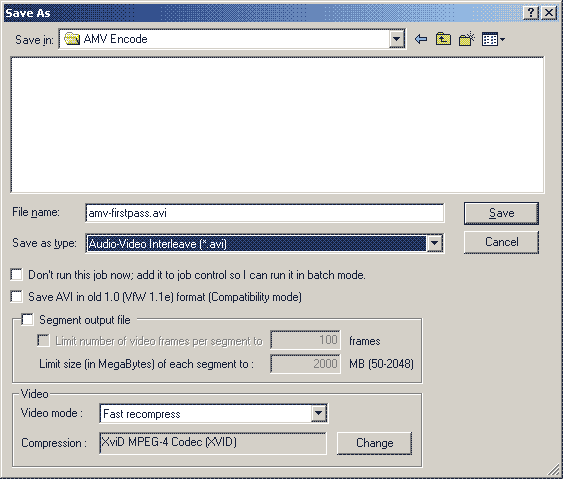Grab the dialog resize grip corner
Screen dimensions: 563x479
point(553,469)
